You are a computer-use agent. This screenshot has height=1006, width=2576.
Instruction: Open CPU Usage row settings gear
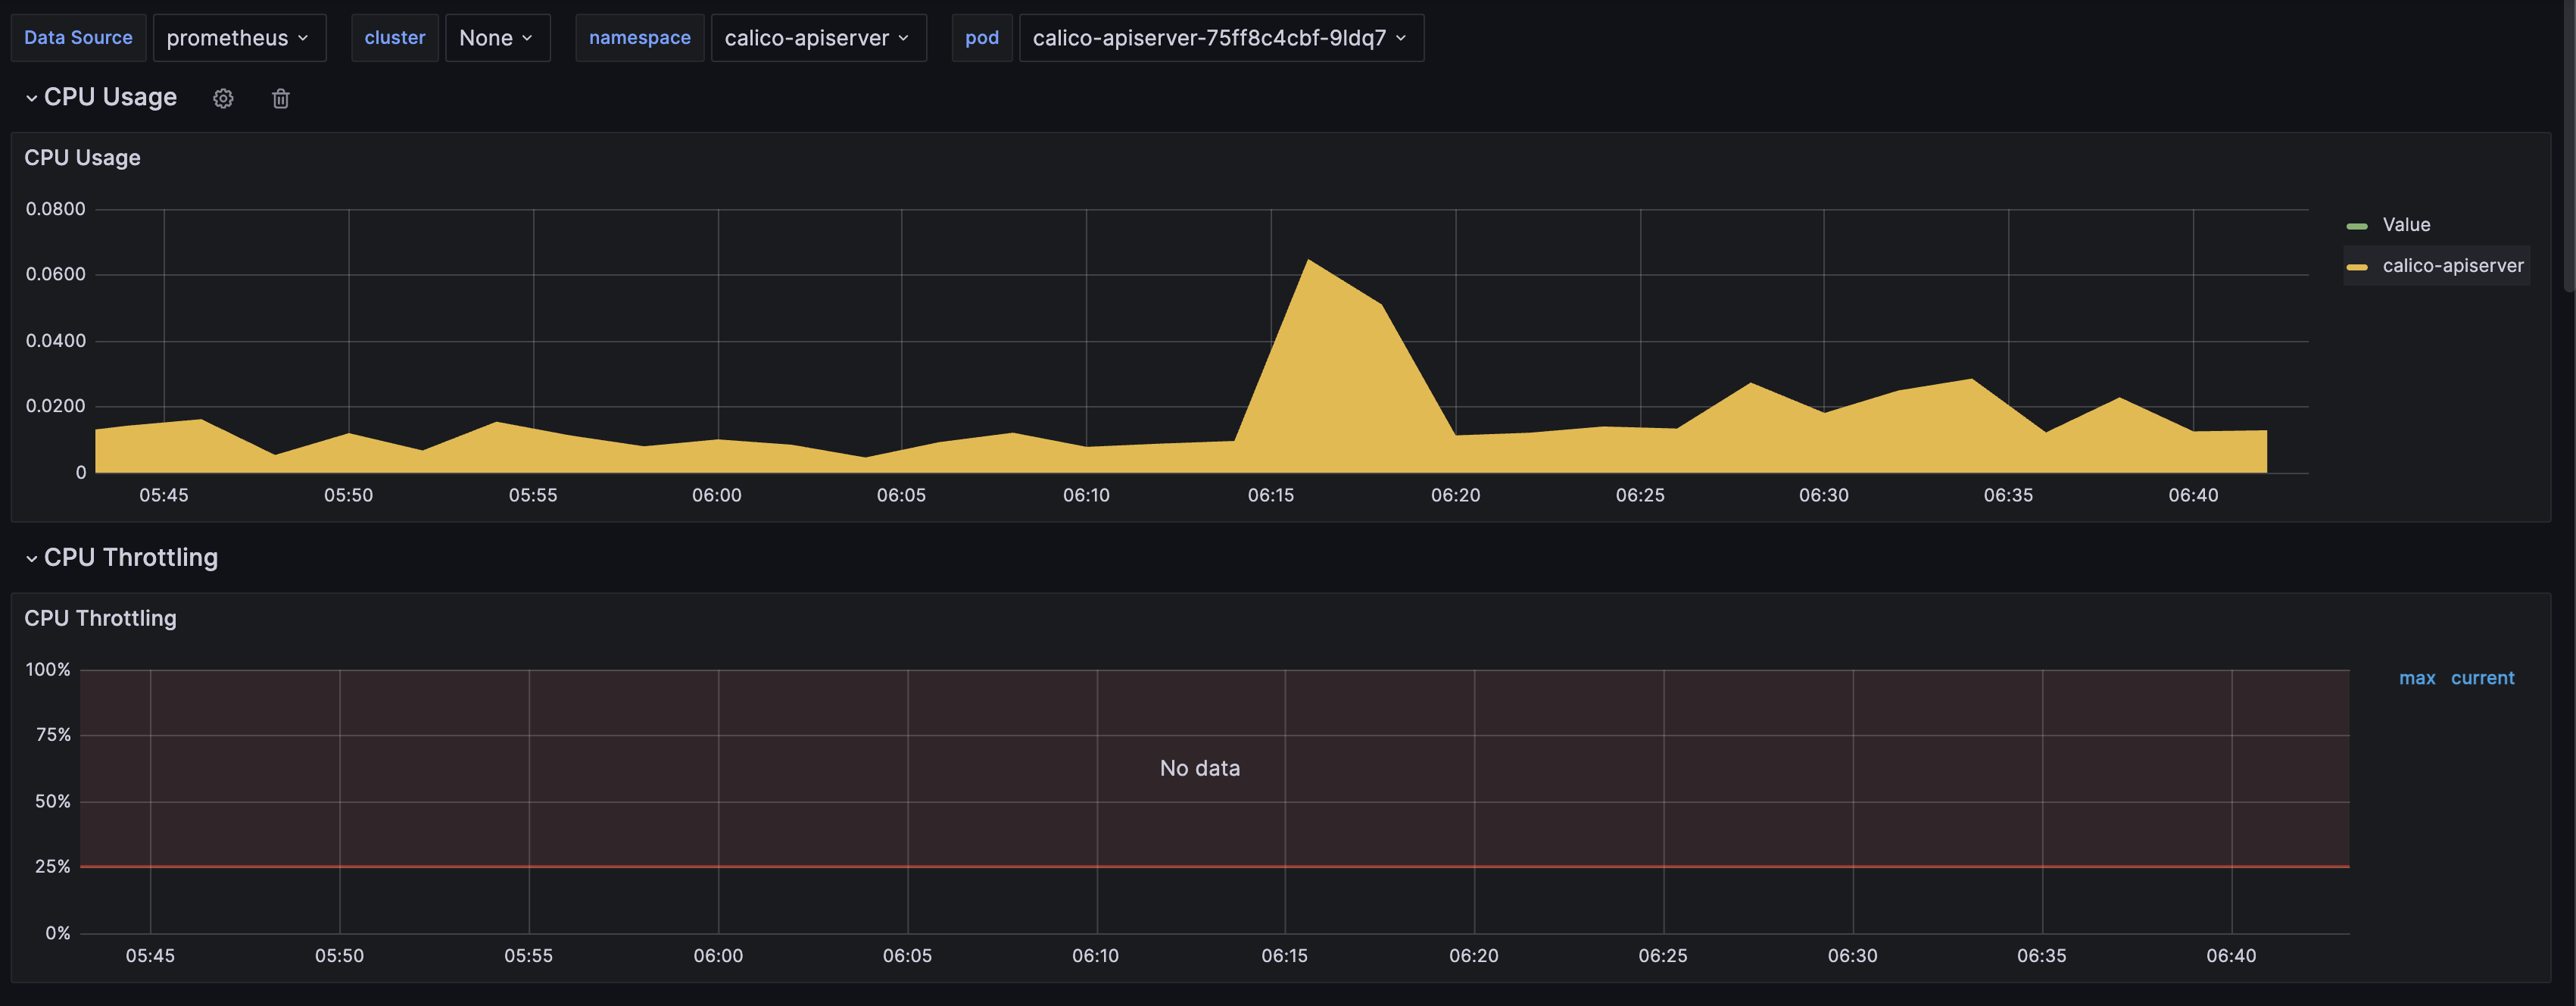click(x=223, y=98)
